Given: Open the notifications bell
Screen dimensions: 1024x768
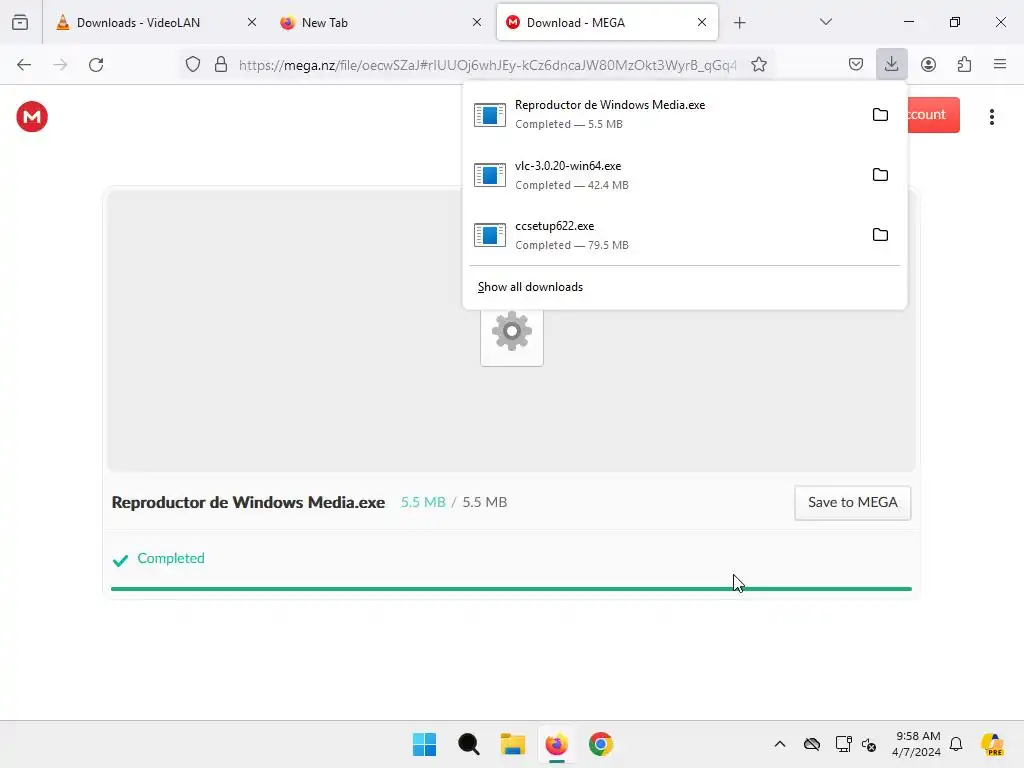Looking at the screenshot, I should point(956,744).
